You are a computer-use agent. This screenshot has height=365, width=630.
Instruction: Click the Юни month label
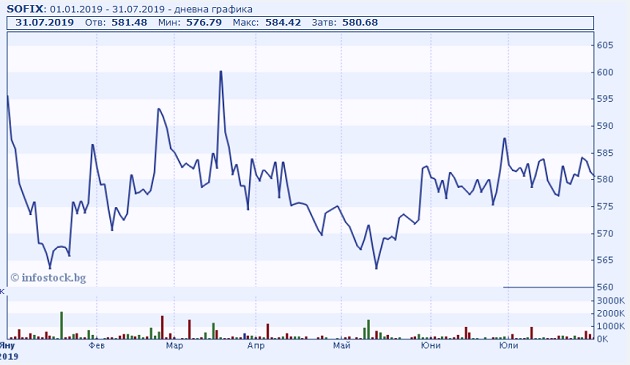point(431,345)
